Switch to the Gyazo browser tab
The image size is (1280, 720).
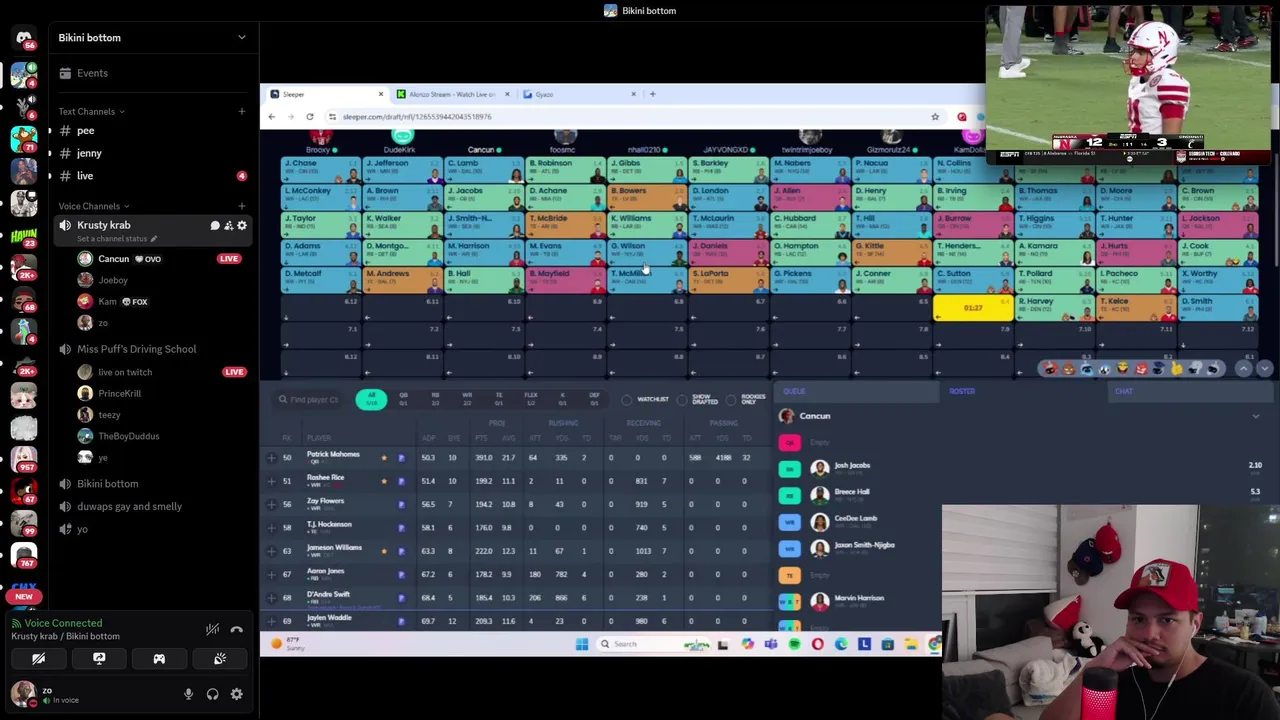click(577, 94)
